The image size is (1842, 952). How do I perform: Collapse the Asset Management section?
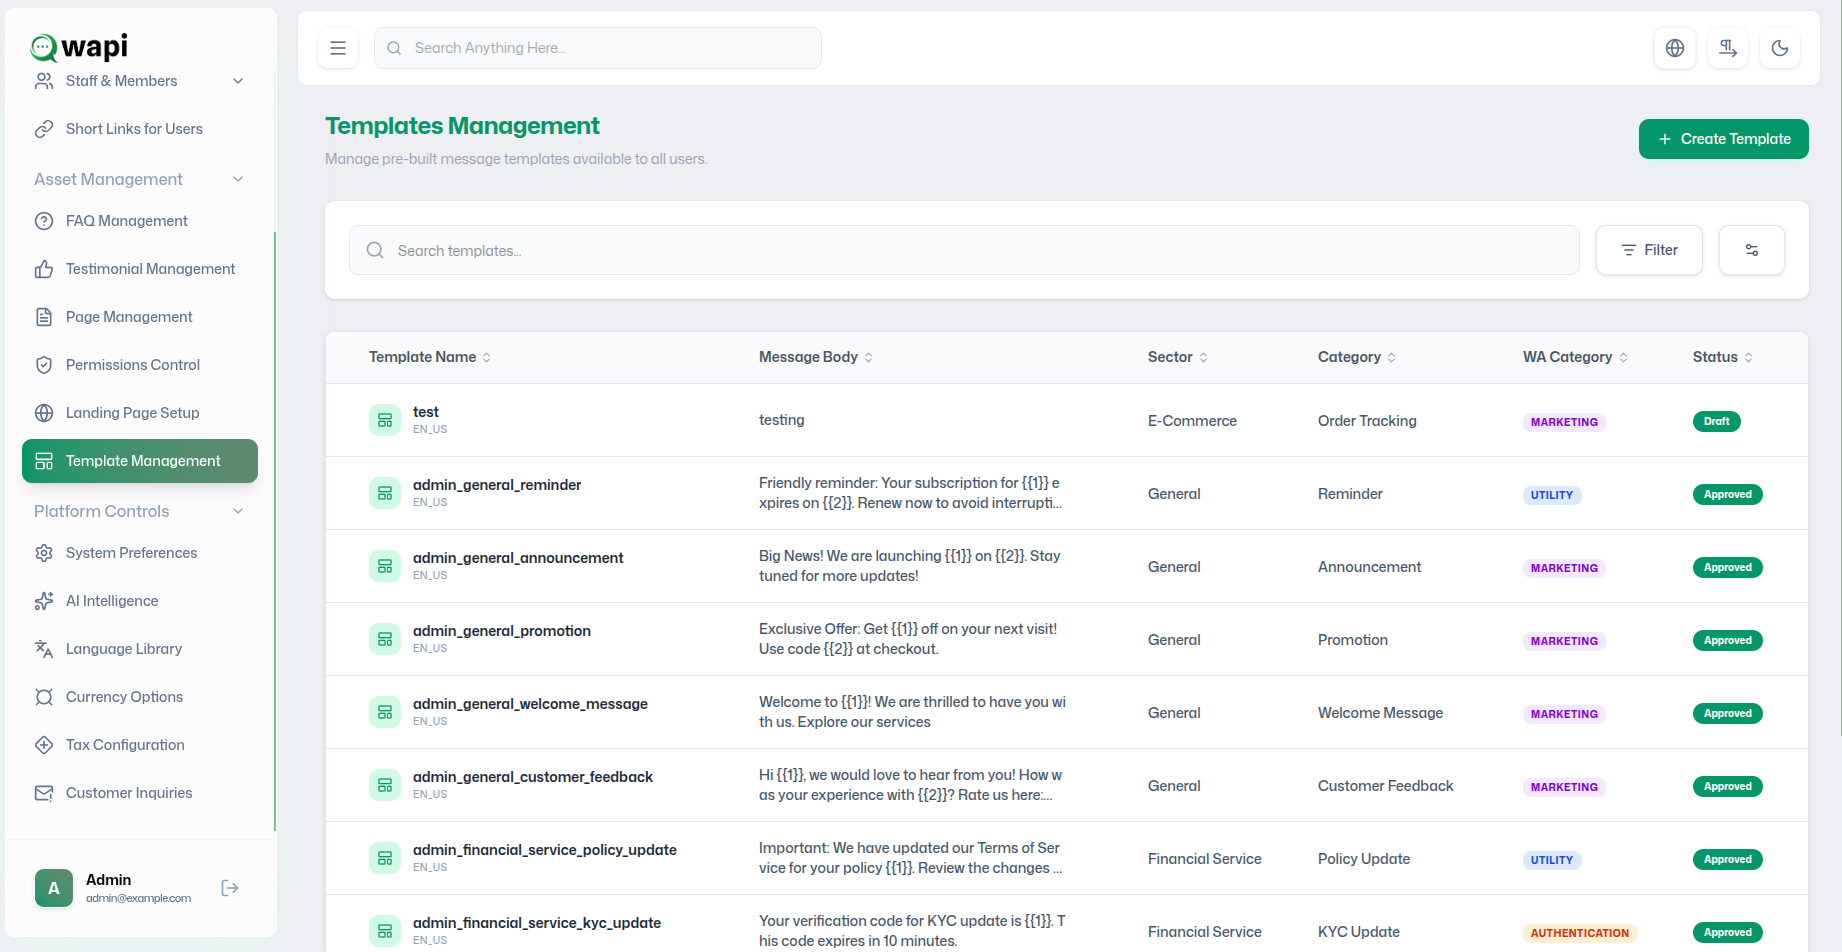140,179
